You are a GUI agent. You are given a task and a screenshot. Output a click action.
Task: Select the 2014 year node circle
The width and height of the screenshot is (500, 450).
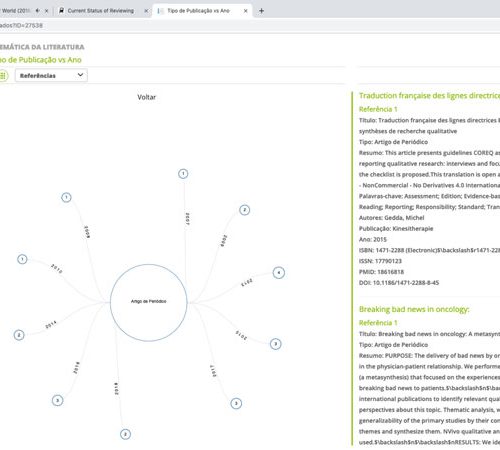coord(19,335)
